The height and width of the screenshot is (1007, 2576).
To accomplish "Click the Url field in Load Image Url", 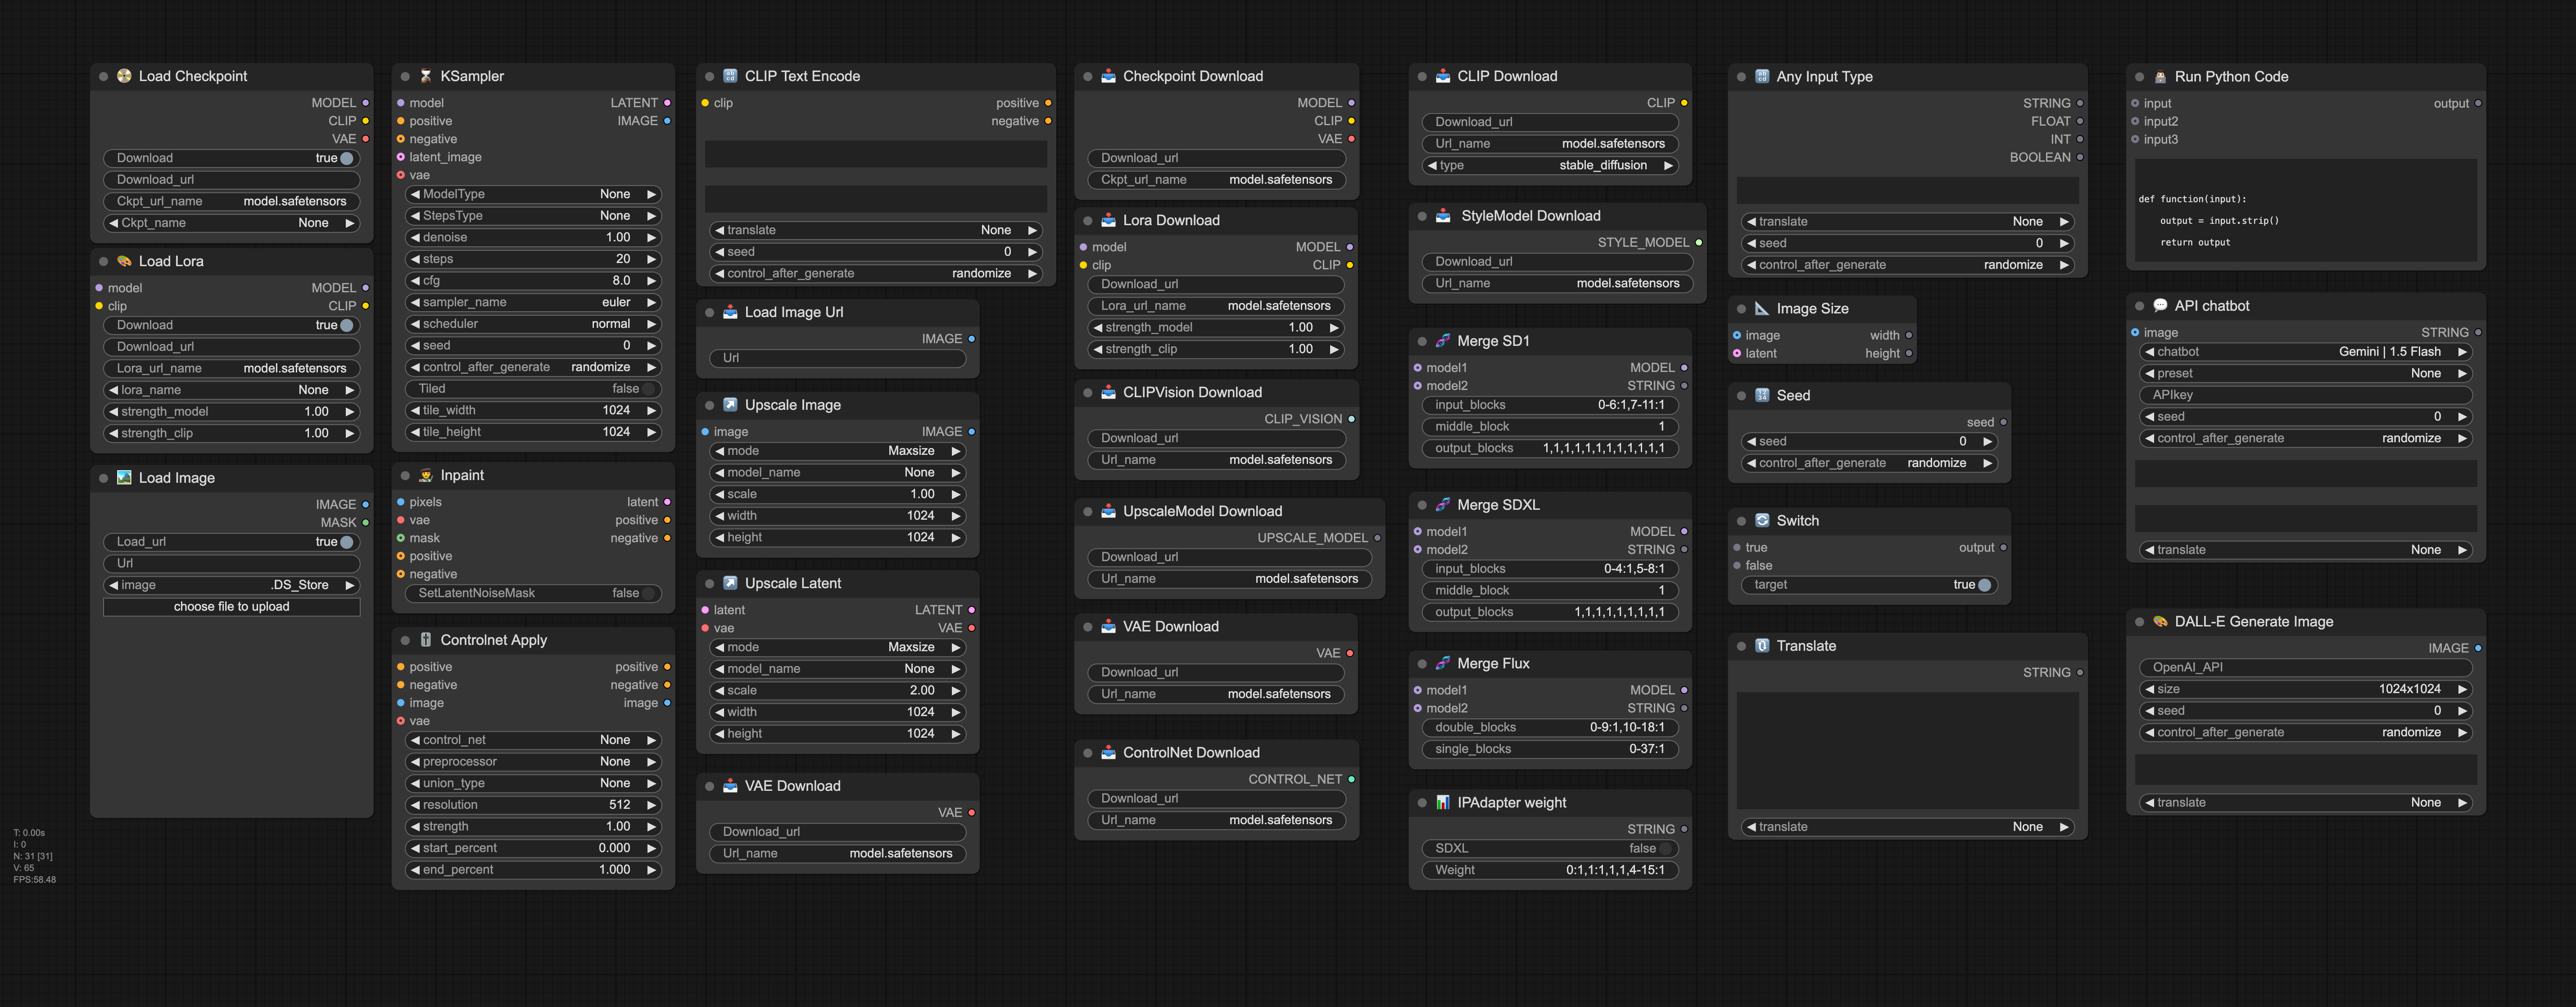I will pyautogui.click(x=837, y=358).
